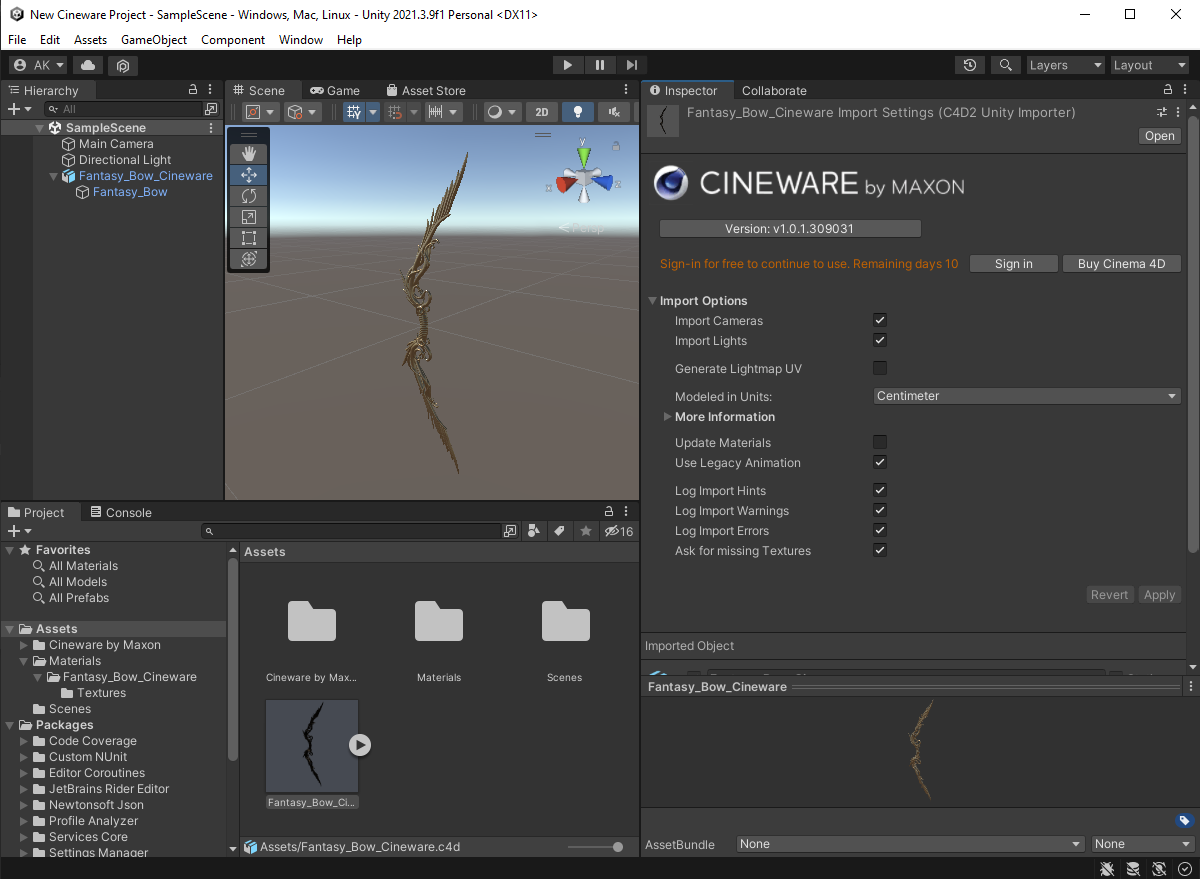Select the Rect transform tool

[249, 238]
